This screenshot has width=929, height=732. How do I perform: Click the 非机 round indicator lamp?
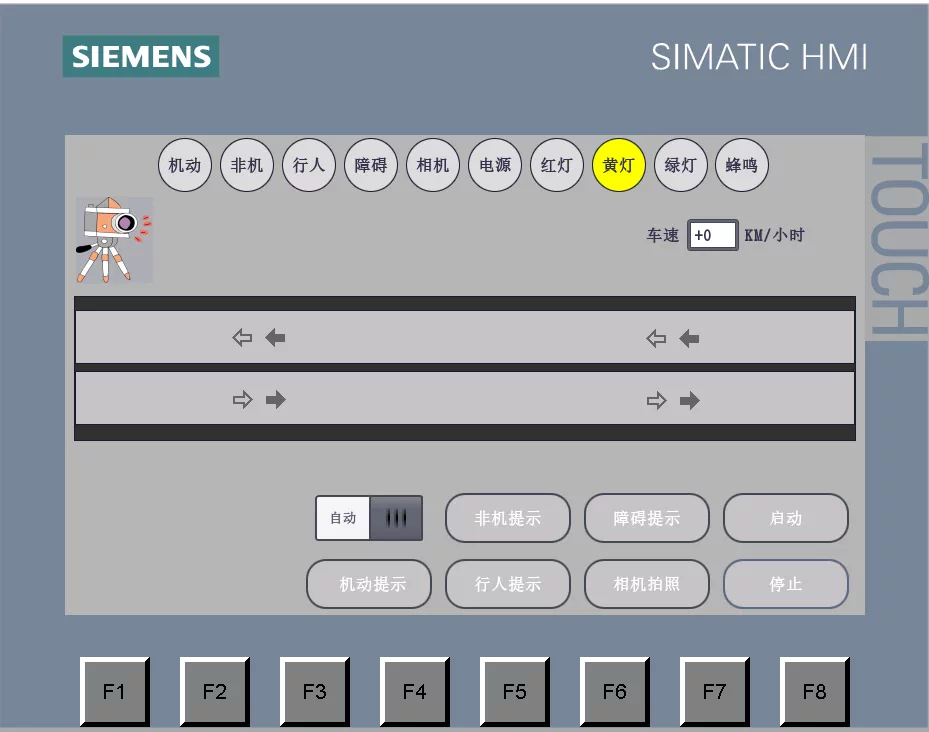click(246, 165)
